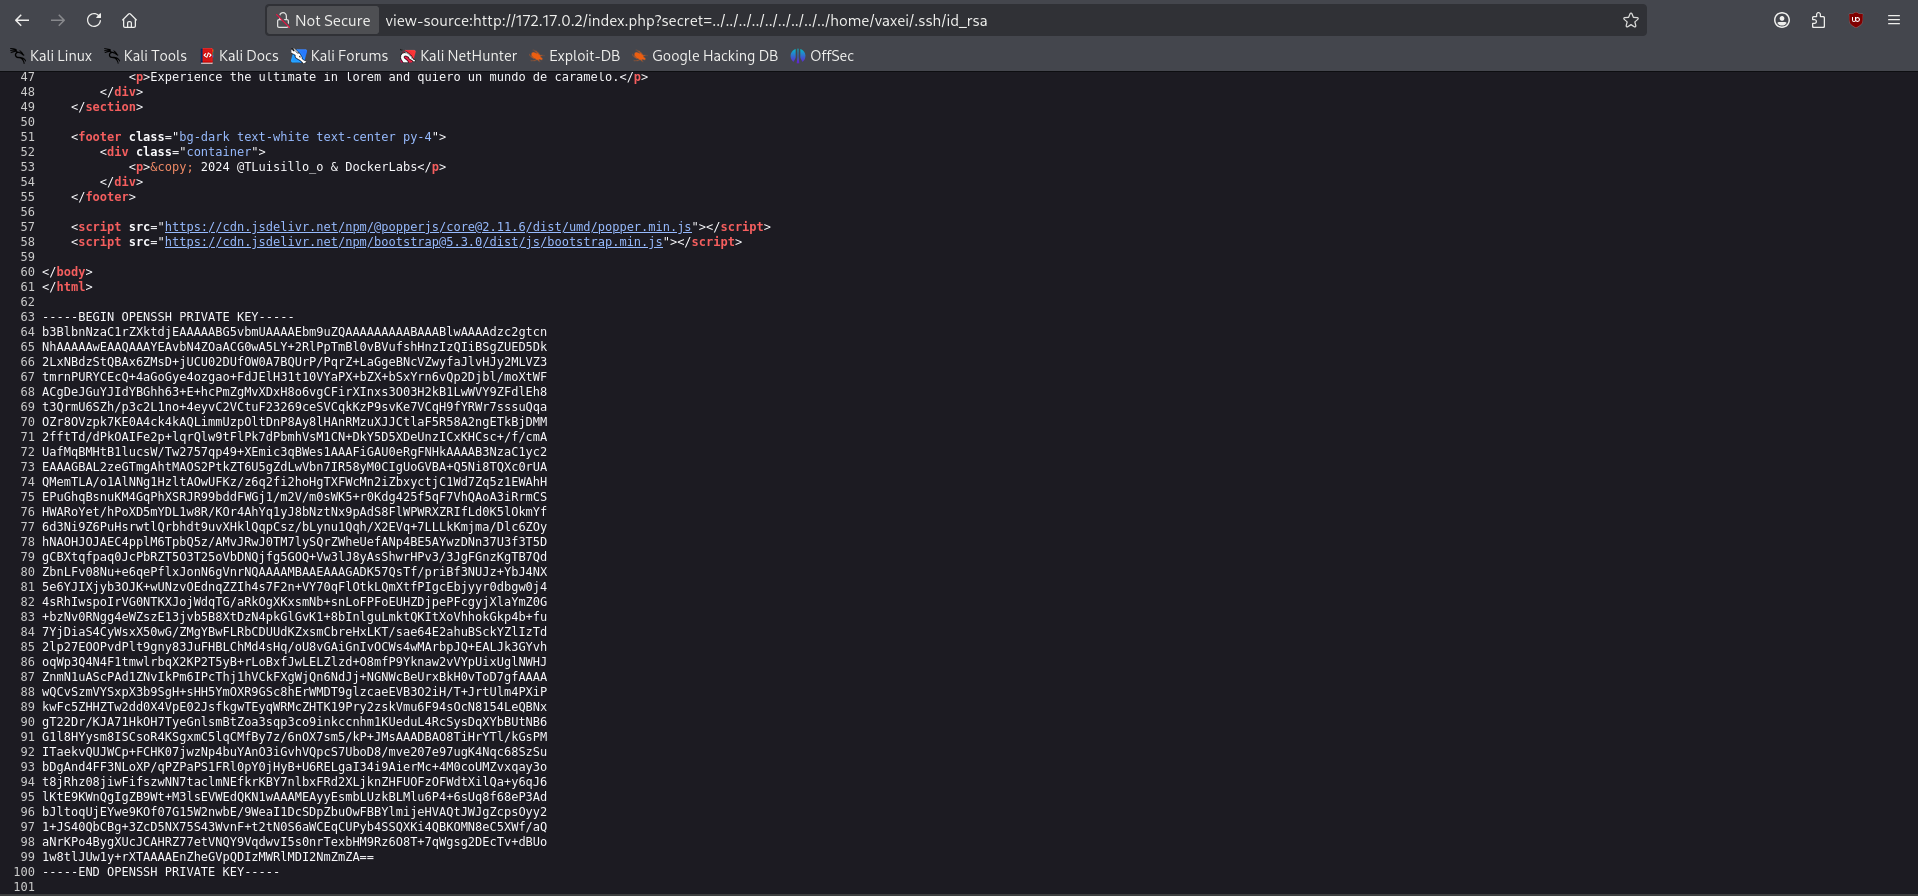This screenshot has height=896, width=1918.
Task: Click the Not Secure site info badge
Action: [324, 20]
